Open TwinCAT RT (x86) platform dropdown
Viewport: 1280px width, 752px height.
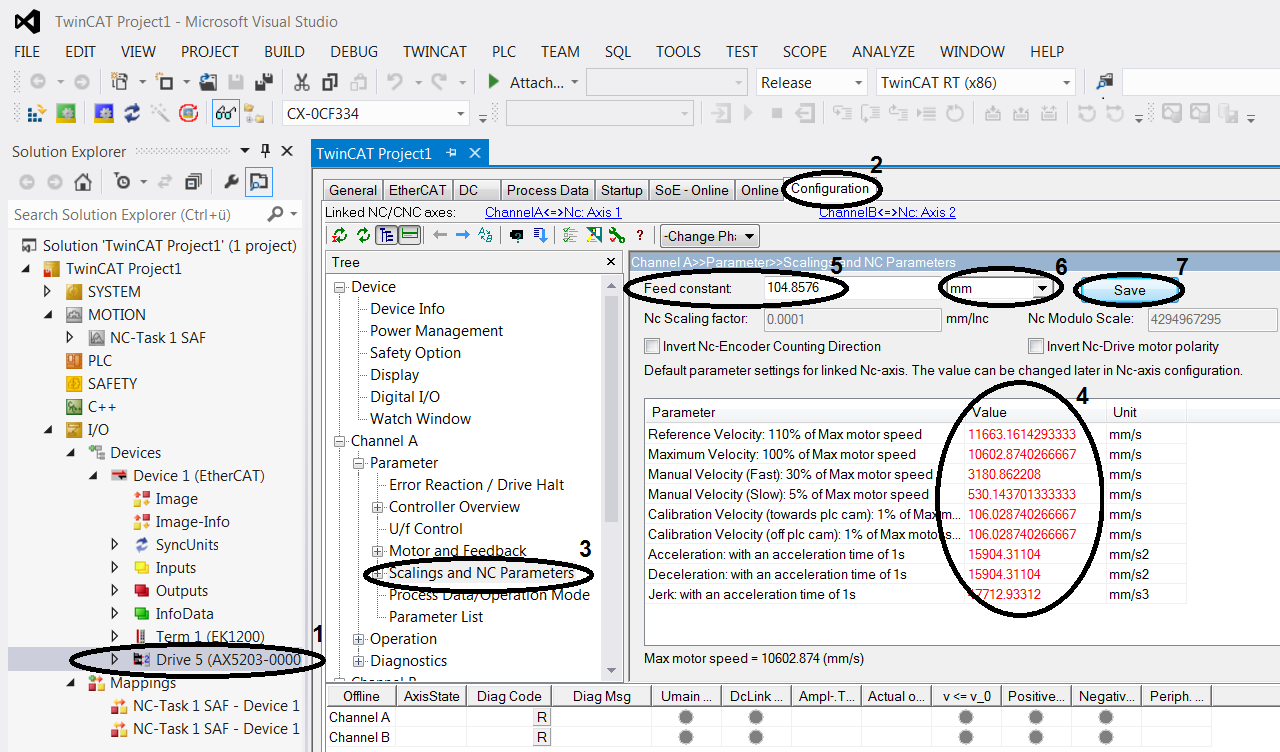(x=1066, y=83)
